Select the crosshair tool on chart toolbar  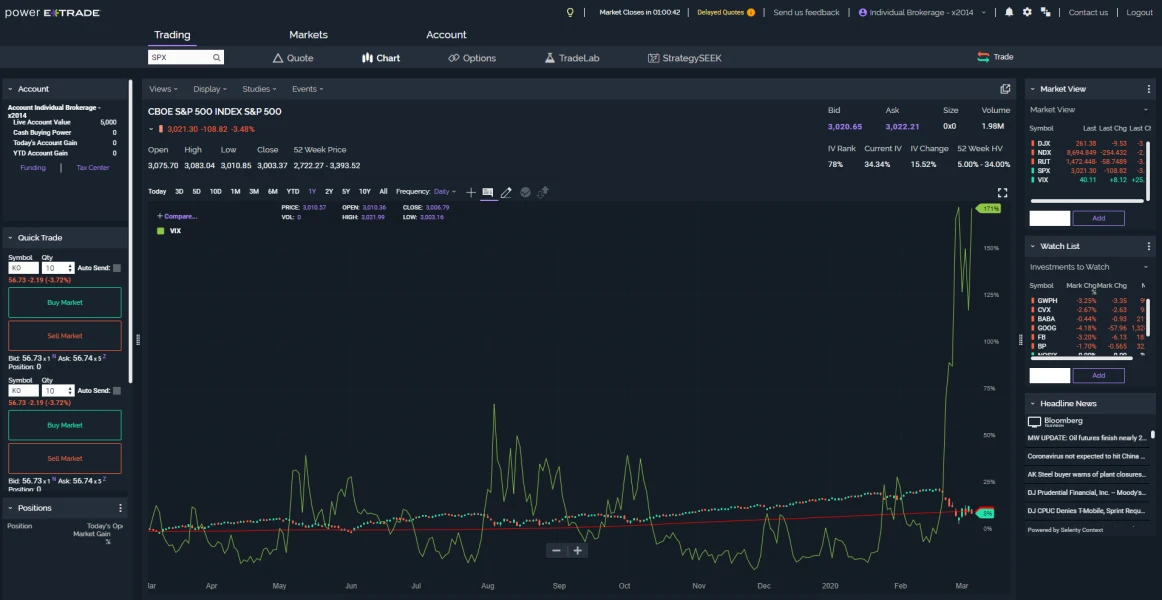471,192
